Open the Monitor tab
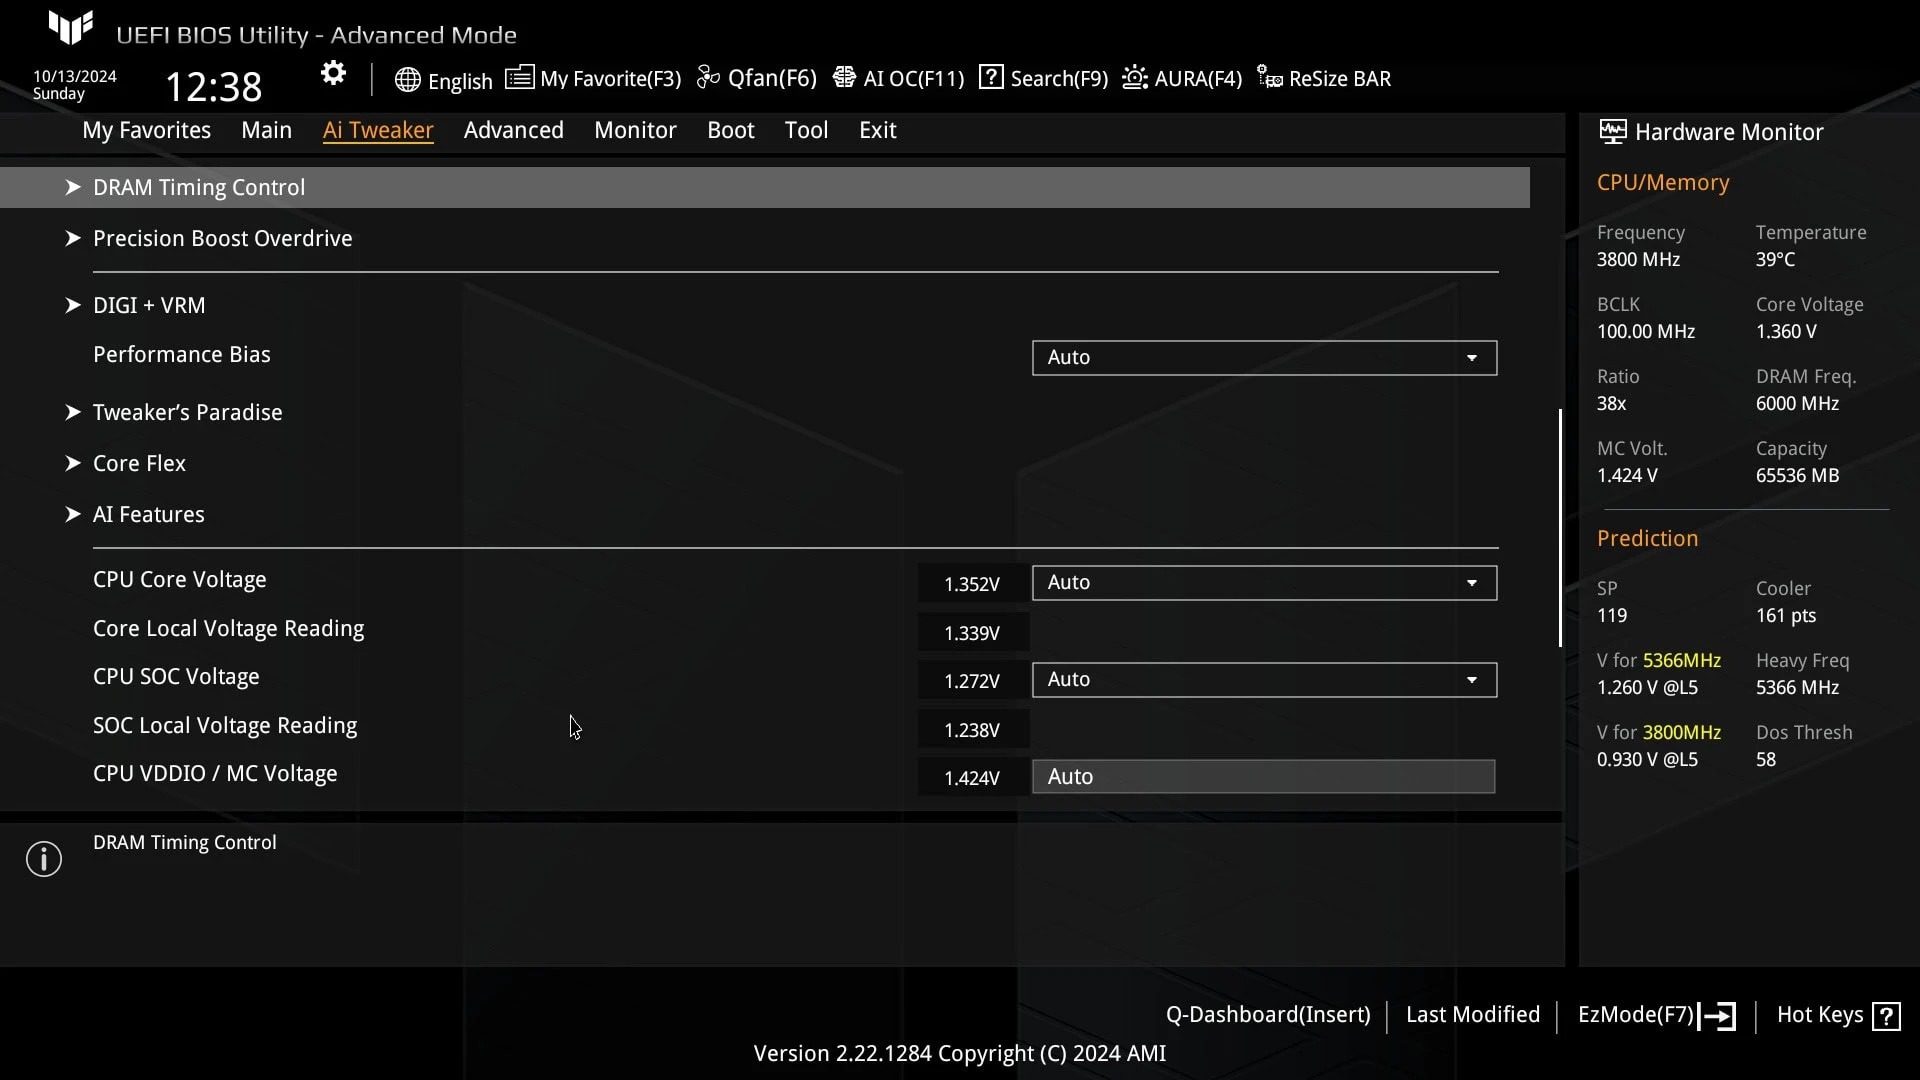The image size is (1920, 1080). point(635,130)
